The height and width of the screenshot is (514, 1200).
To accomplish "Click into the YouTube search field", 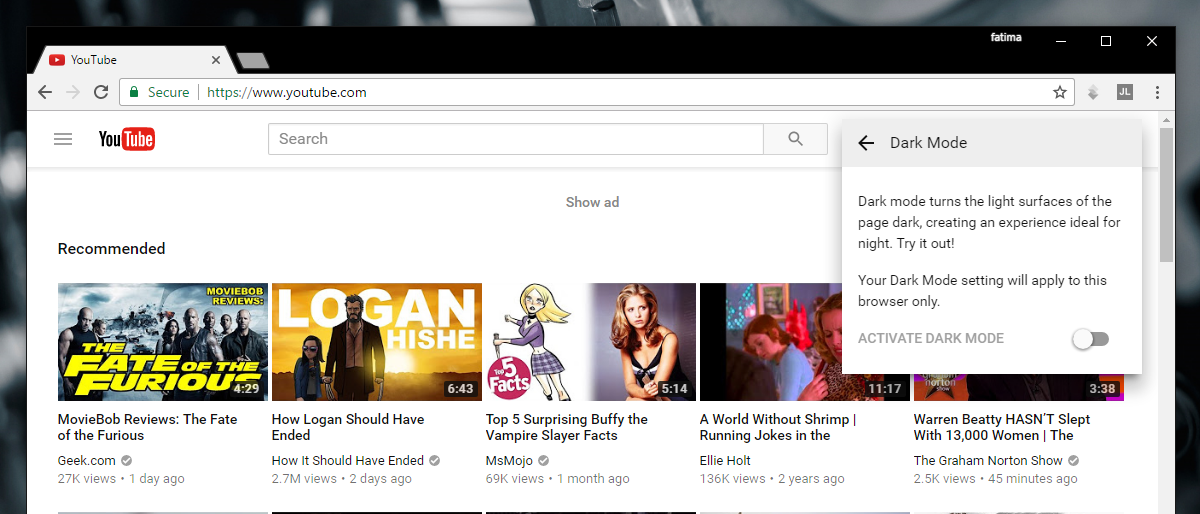I will [x=516, y=139].
